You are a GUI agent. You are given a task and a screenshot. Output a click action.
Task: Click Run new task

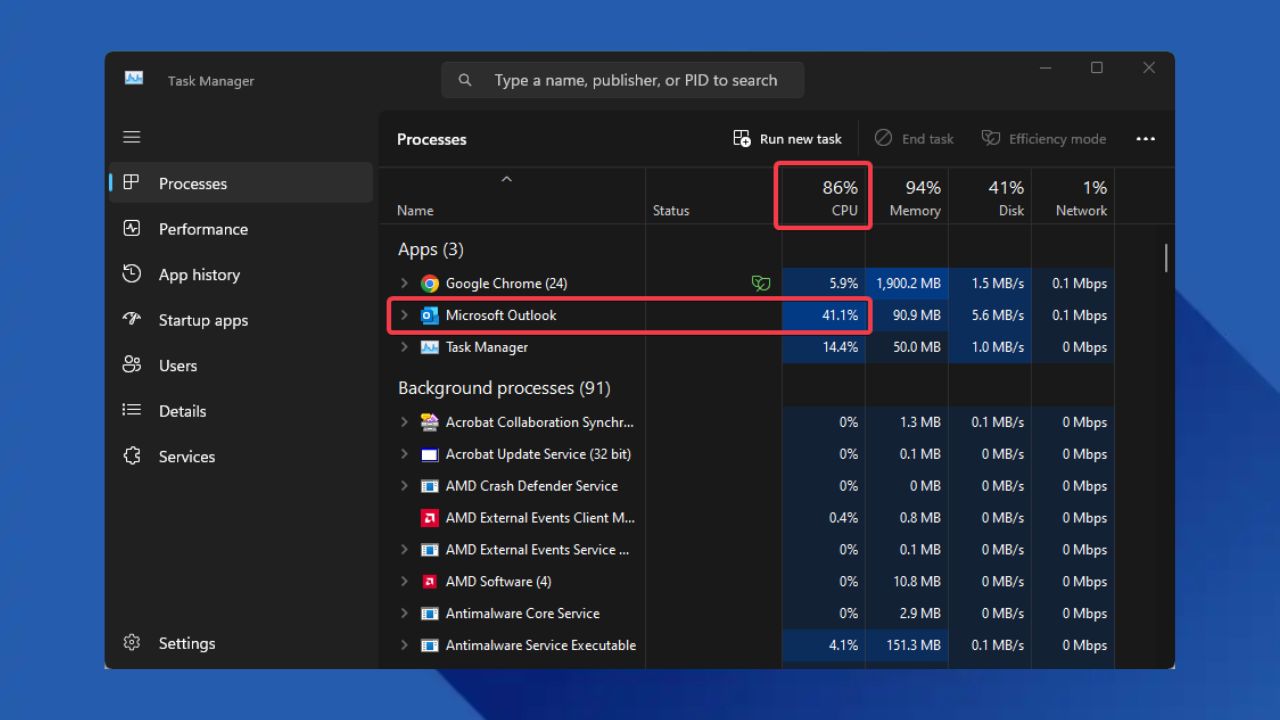point(787,138)
